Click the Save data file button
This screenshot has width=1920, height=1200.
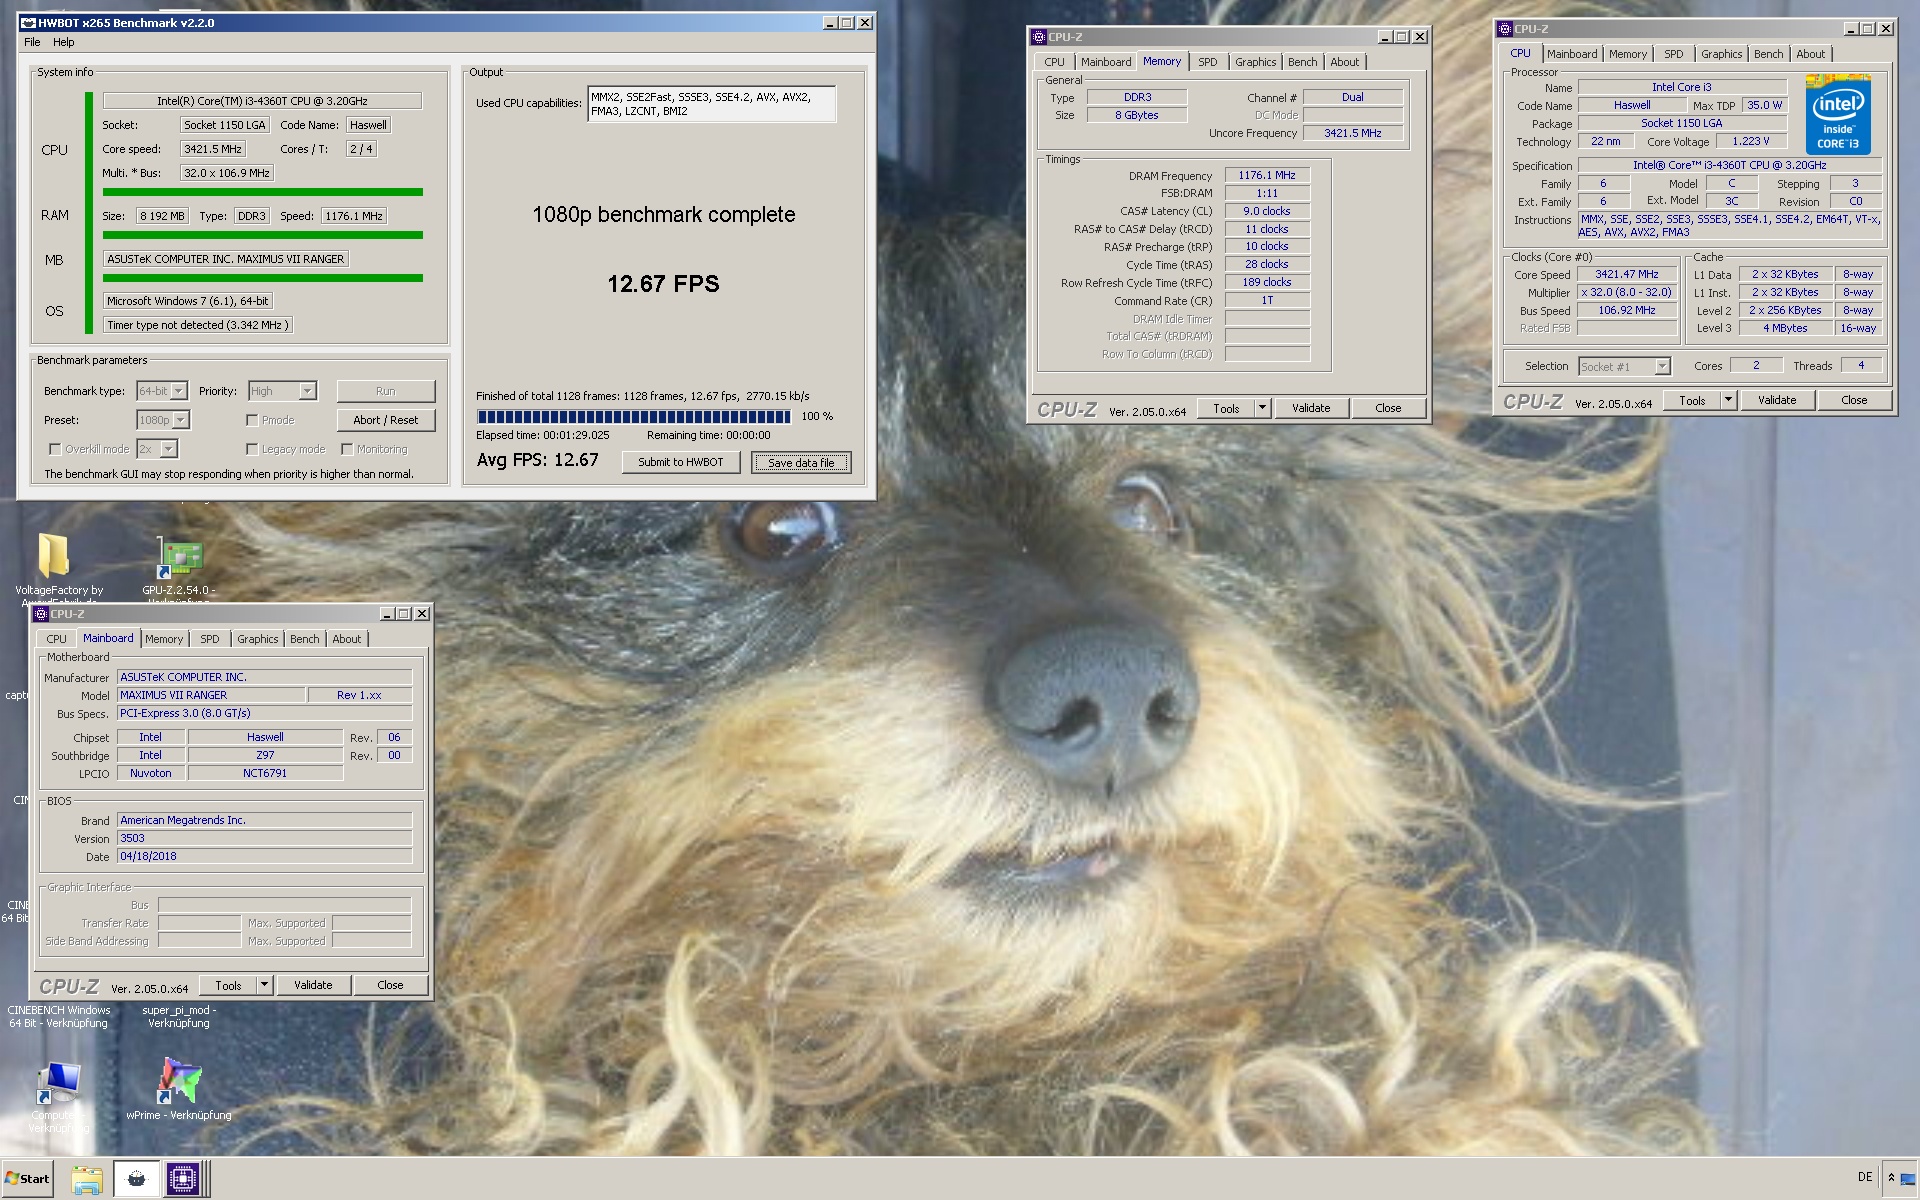[801, 462]
